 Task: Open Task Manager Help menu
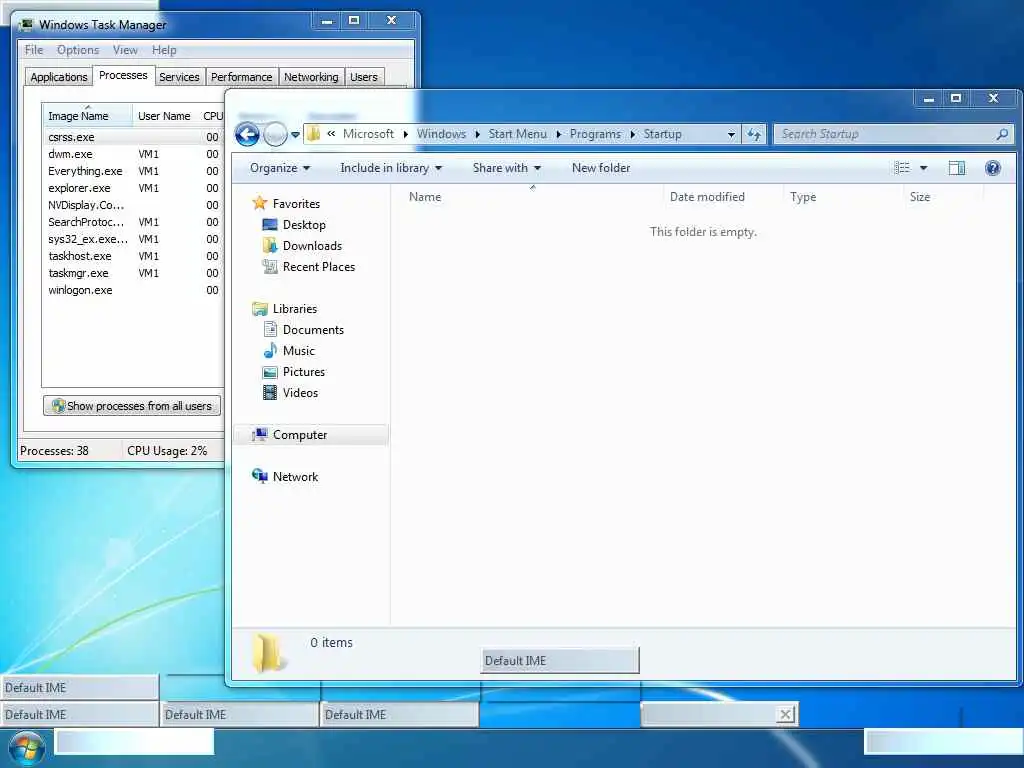coord(164,50)
